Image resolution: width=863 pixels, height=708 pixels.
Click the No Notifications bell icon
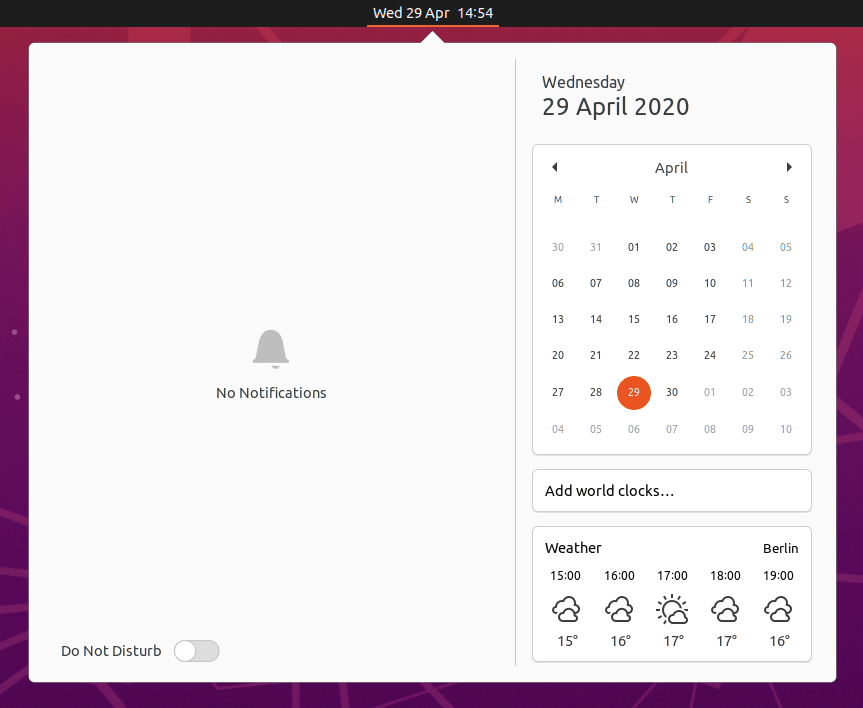(271, 349)
